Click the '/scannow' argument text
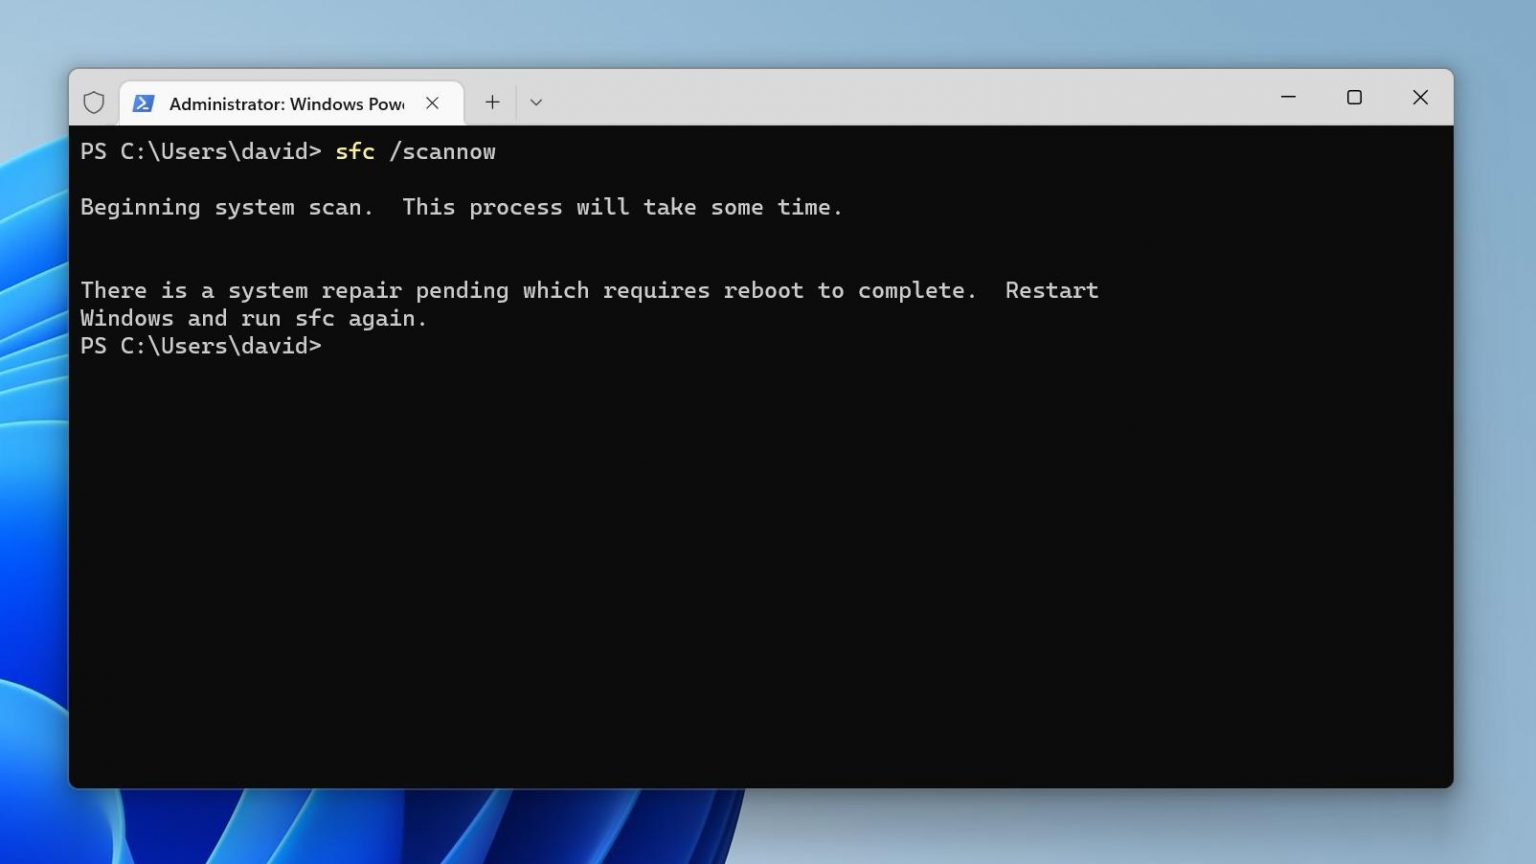 pos(442,152)
